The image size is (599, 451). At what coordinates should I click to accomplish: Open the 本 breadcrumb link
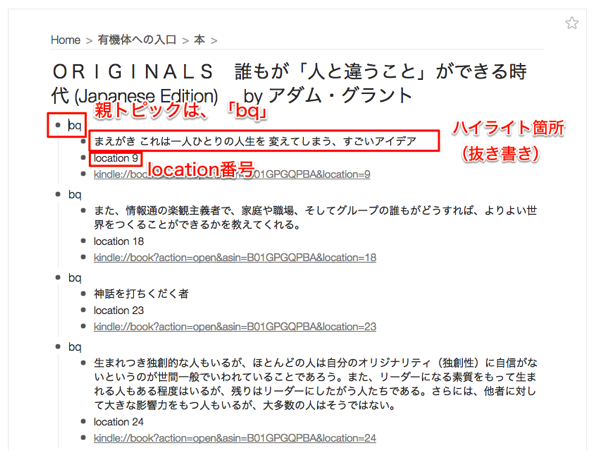pyautogui.click(x=199, y=40)
